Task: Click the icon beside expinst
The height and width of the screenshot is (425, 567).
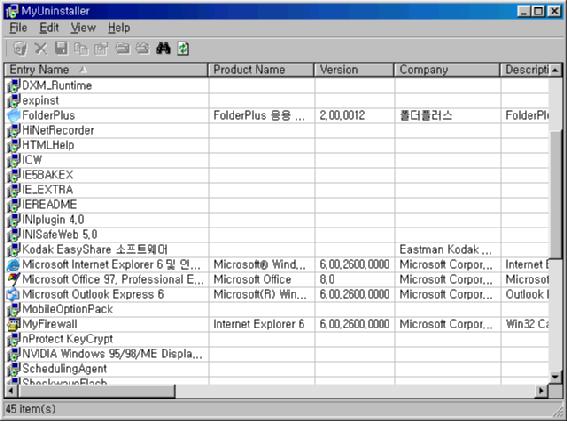Action: pos(14,101)
